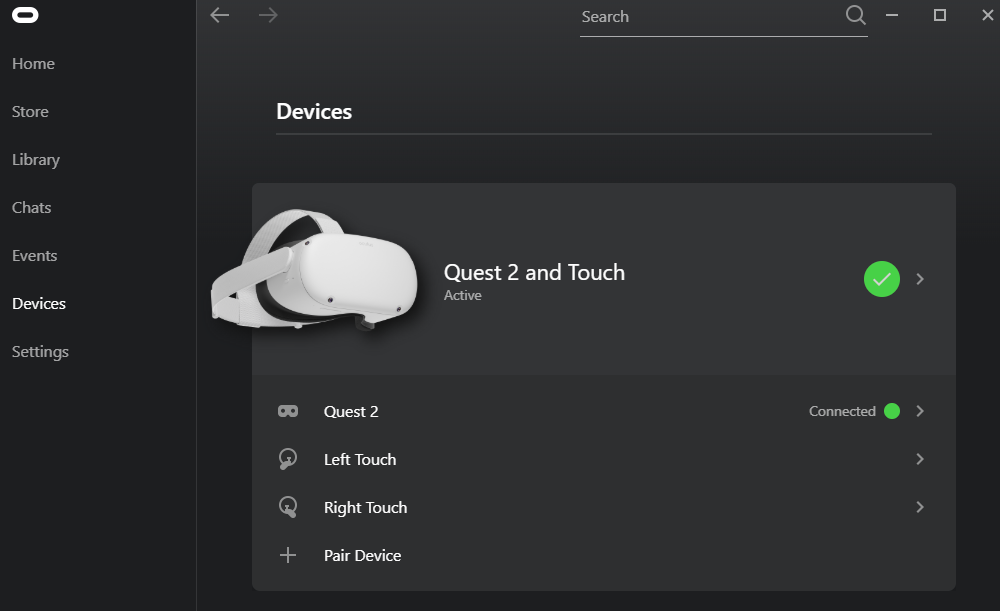This screenshot has height=611, width=1000.
Task: Go back with the left arrow
Action: 220,15
